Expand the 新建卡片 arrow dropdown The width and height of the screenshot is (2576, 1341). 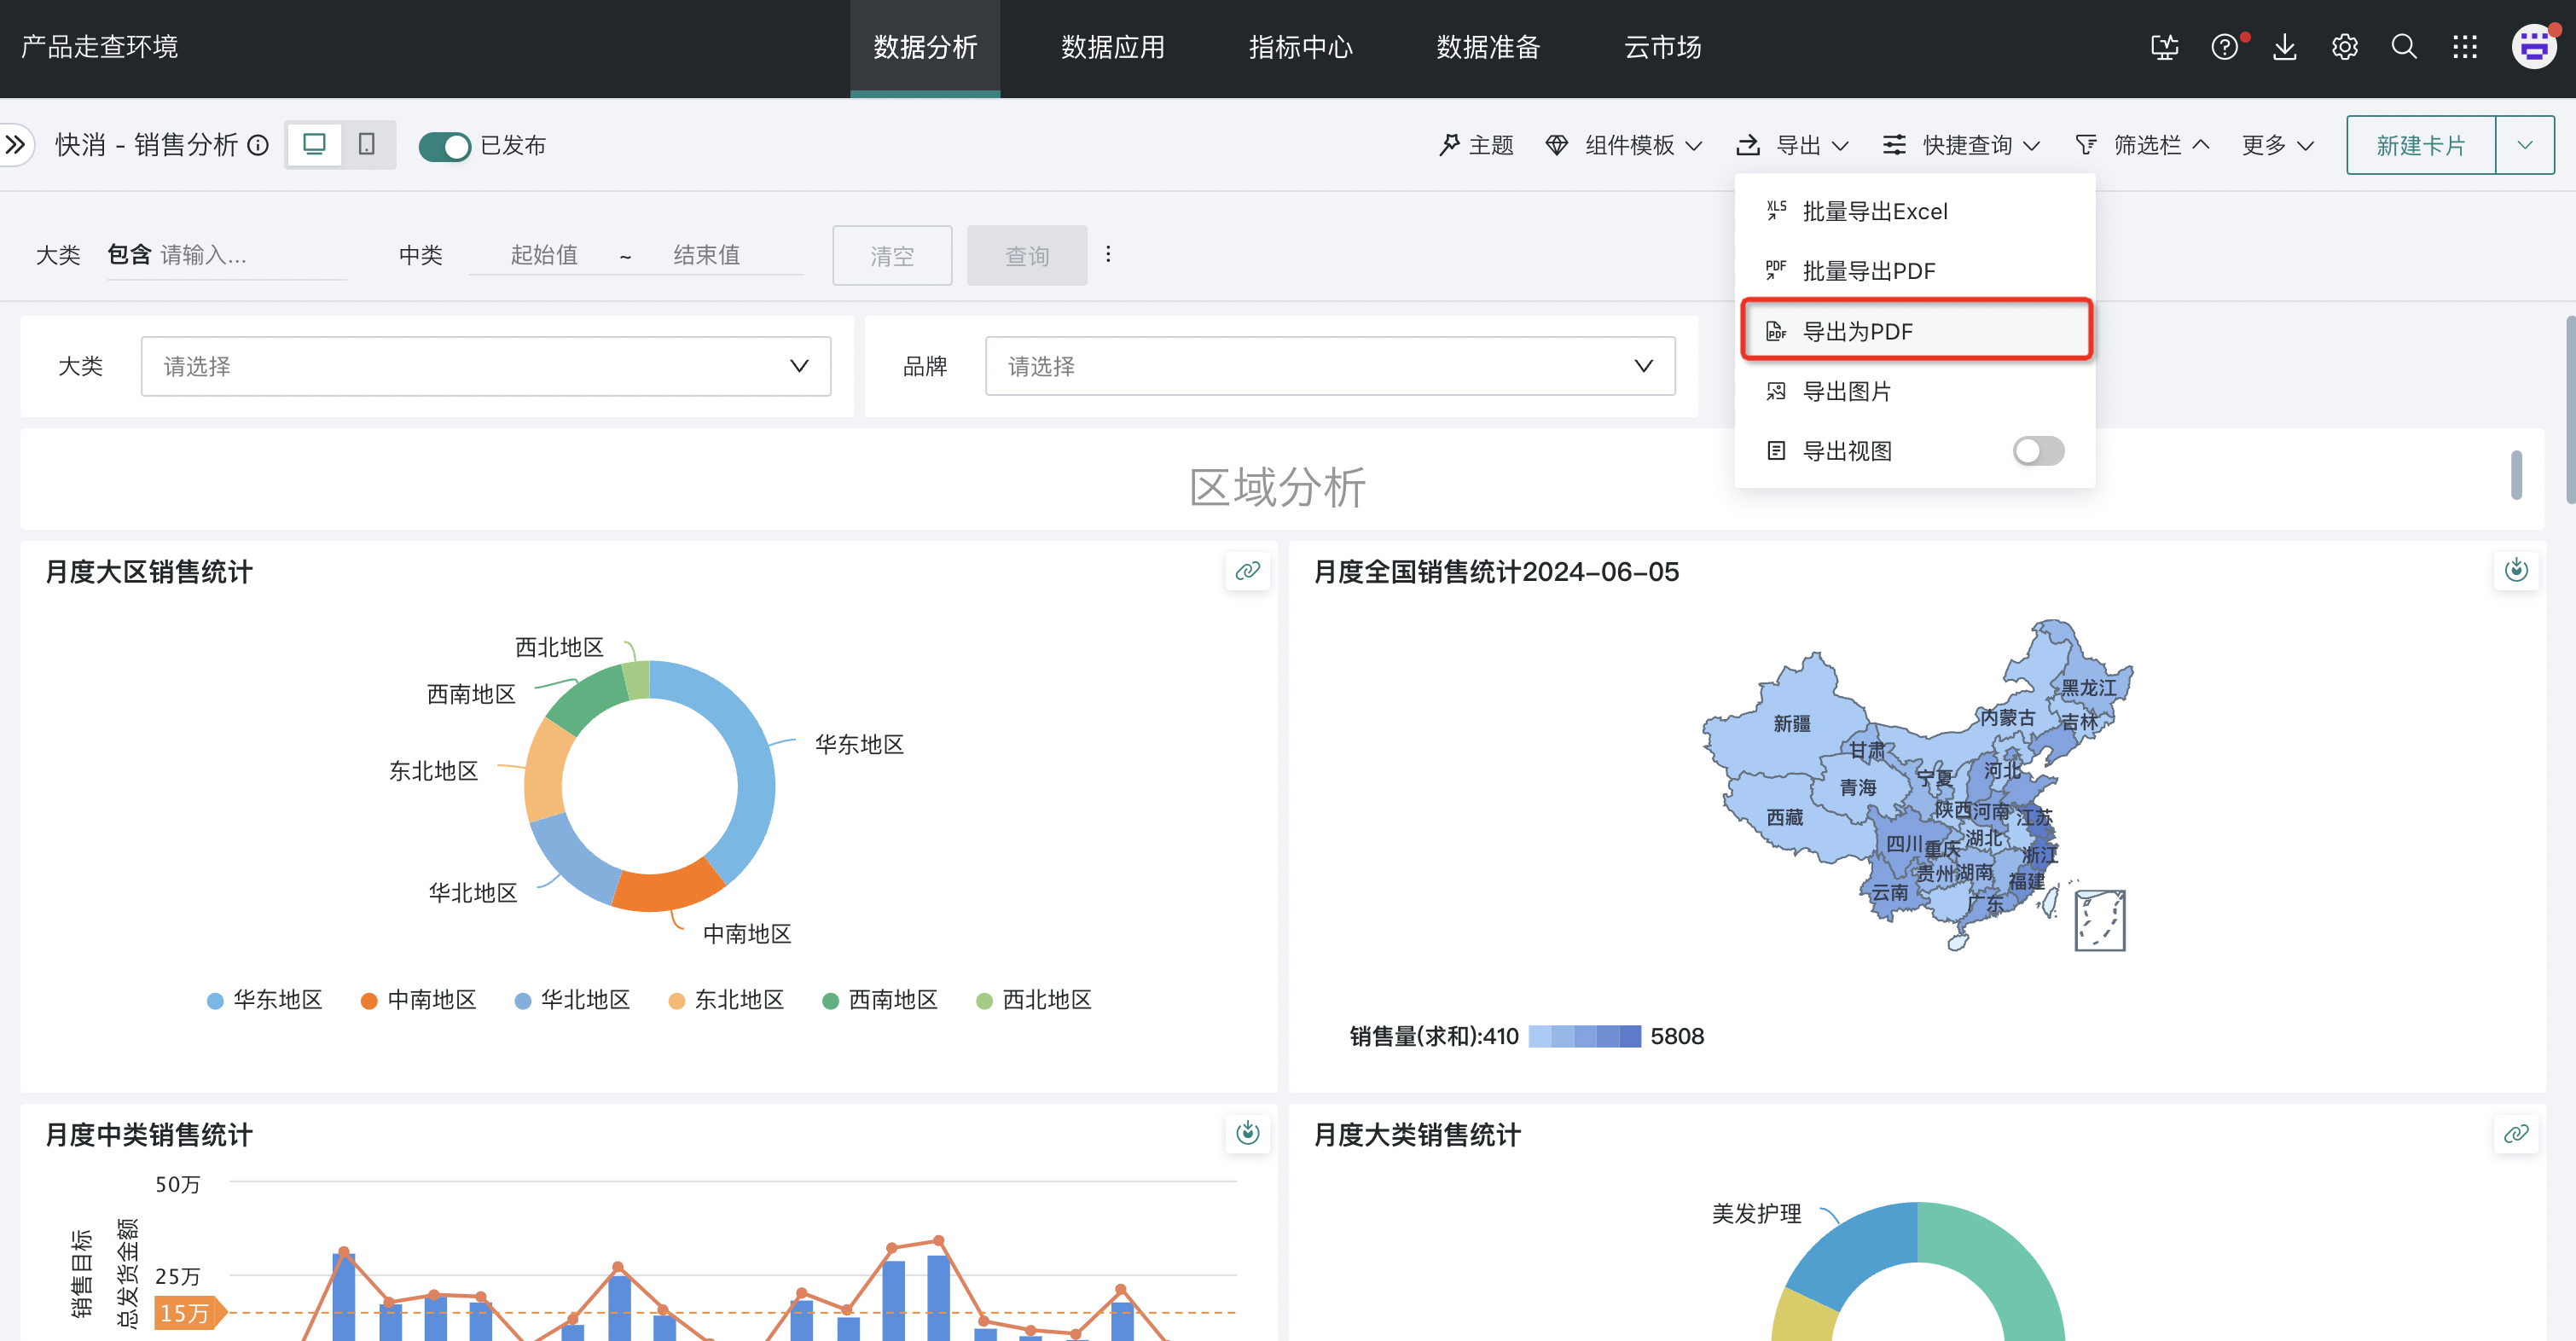click(x=2524, y=145)
